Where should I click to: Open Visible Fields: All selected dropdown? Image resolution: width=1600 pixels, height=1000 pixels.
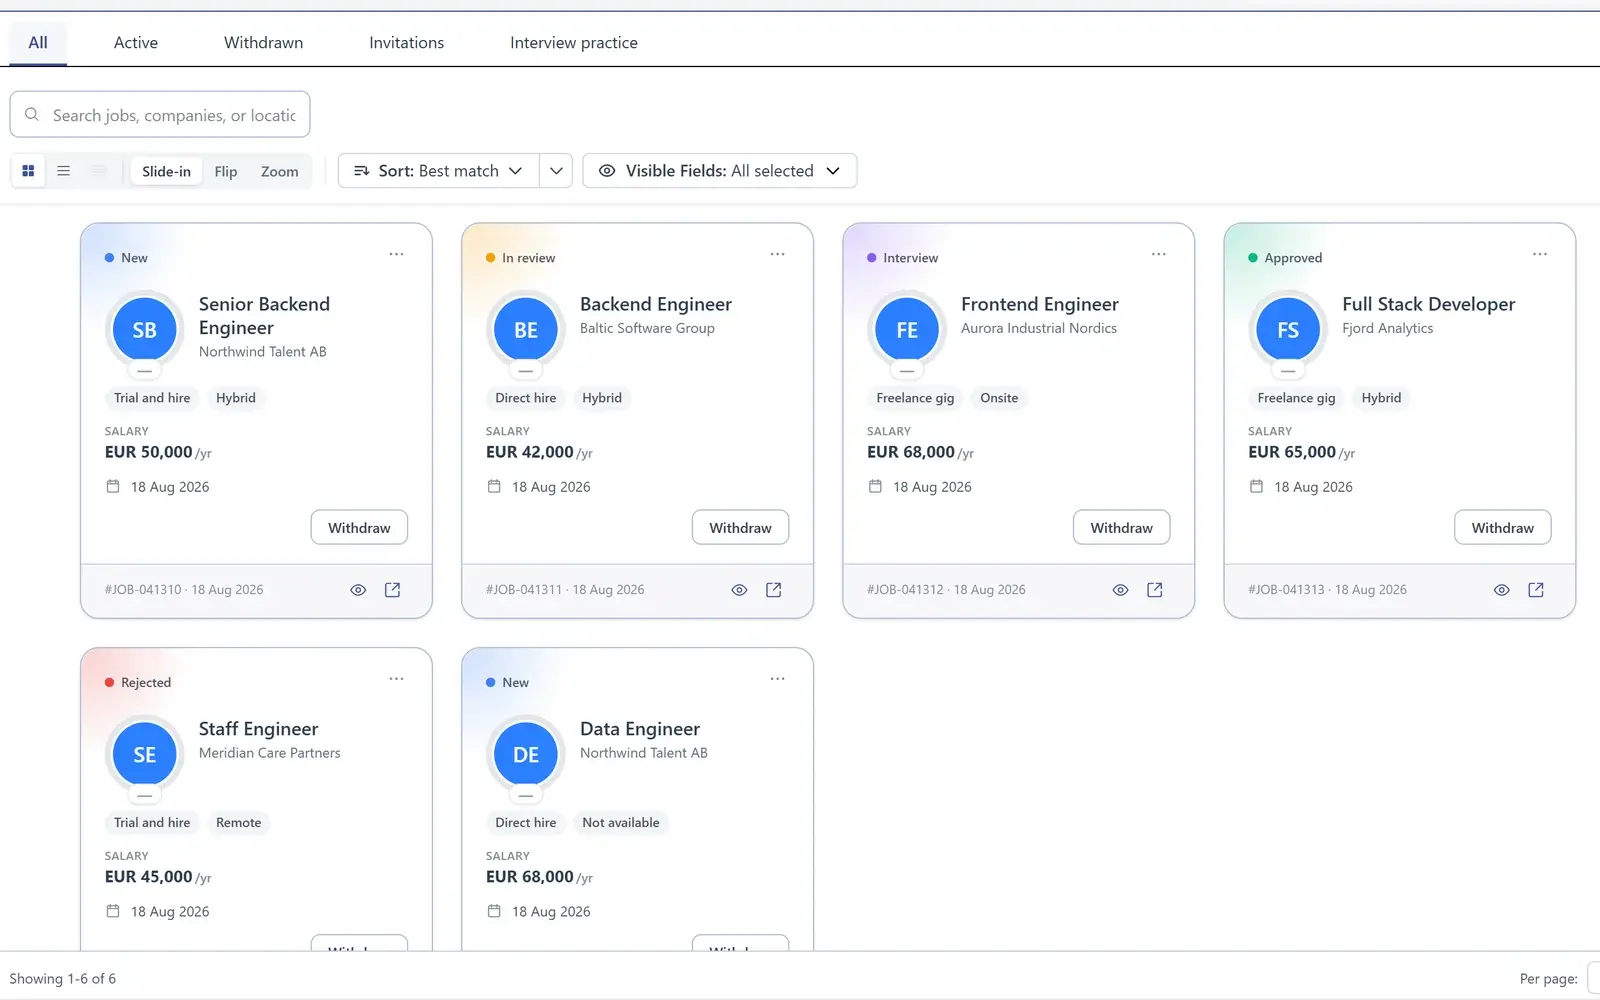click(720, 171)
